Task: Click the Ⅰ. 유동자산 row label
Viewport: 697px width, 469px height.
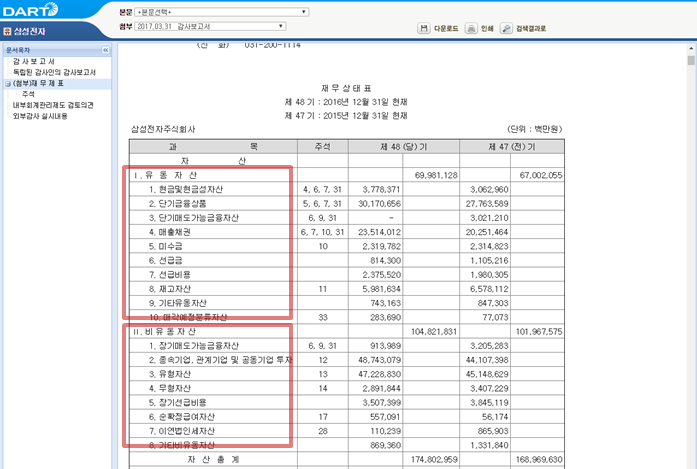Action: point(165,175)
